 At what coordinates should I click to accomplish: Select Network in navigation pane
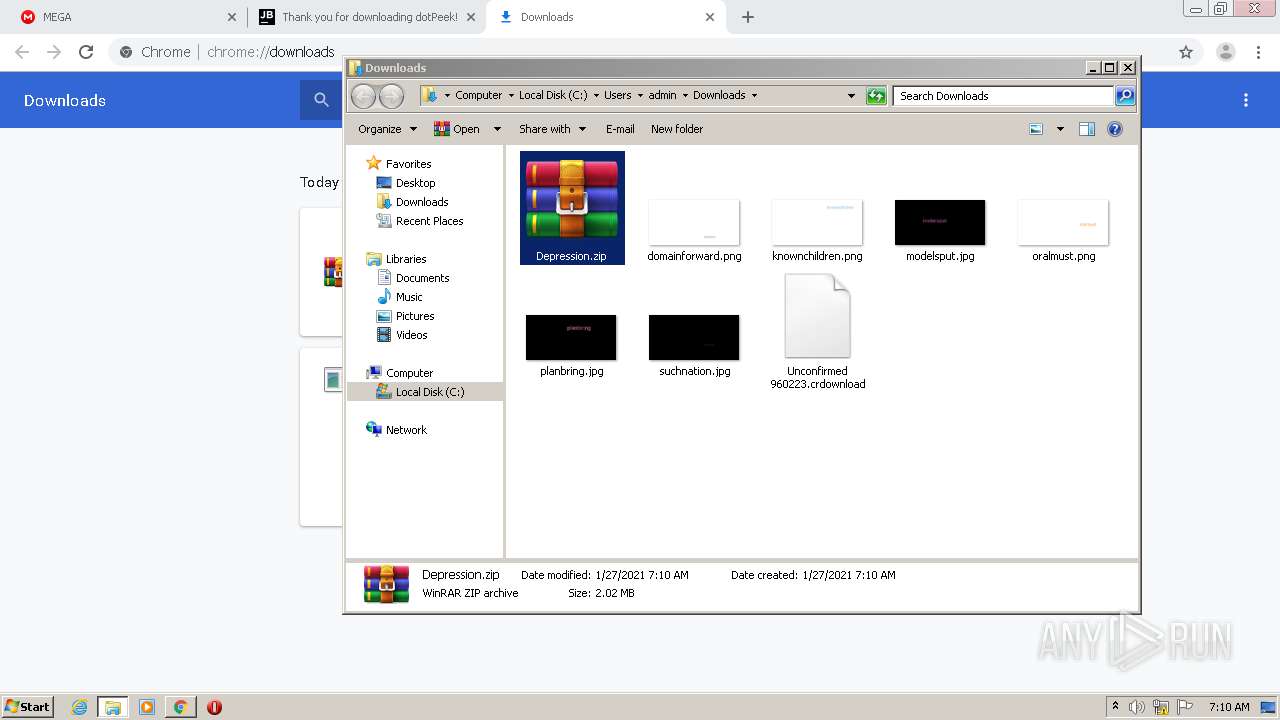[x=397, y=430]
